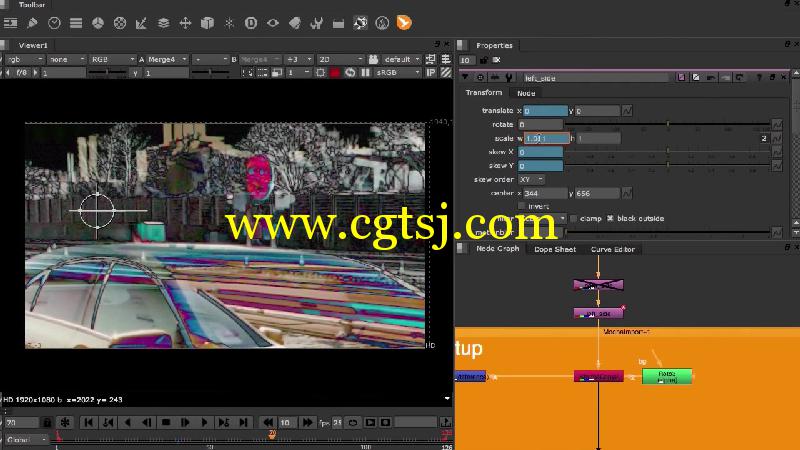
Task: Play forward
Action: point(204,422)
